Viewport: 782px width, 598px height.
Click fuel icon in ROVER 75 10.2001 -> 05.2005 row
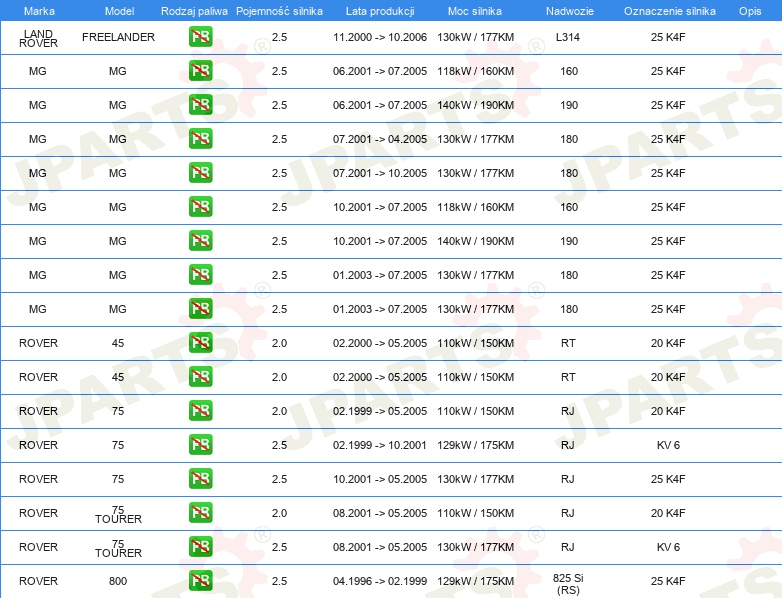pyautogui.click(x=200, y=478)
